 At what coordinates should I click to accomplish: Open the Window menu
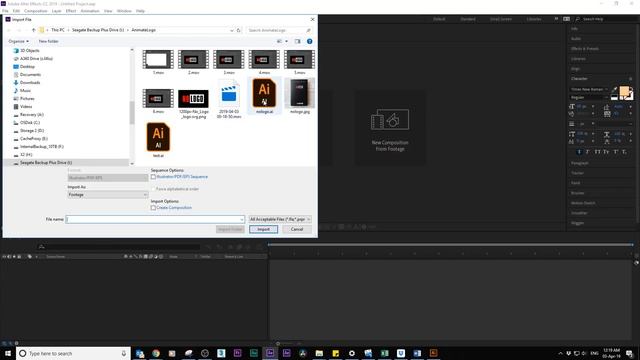(124, 11)
